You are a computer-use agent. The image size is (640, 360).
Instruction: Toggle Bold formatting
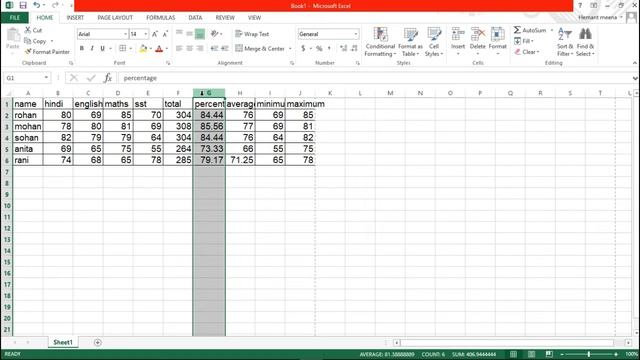[x=82, y=49]
